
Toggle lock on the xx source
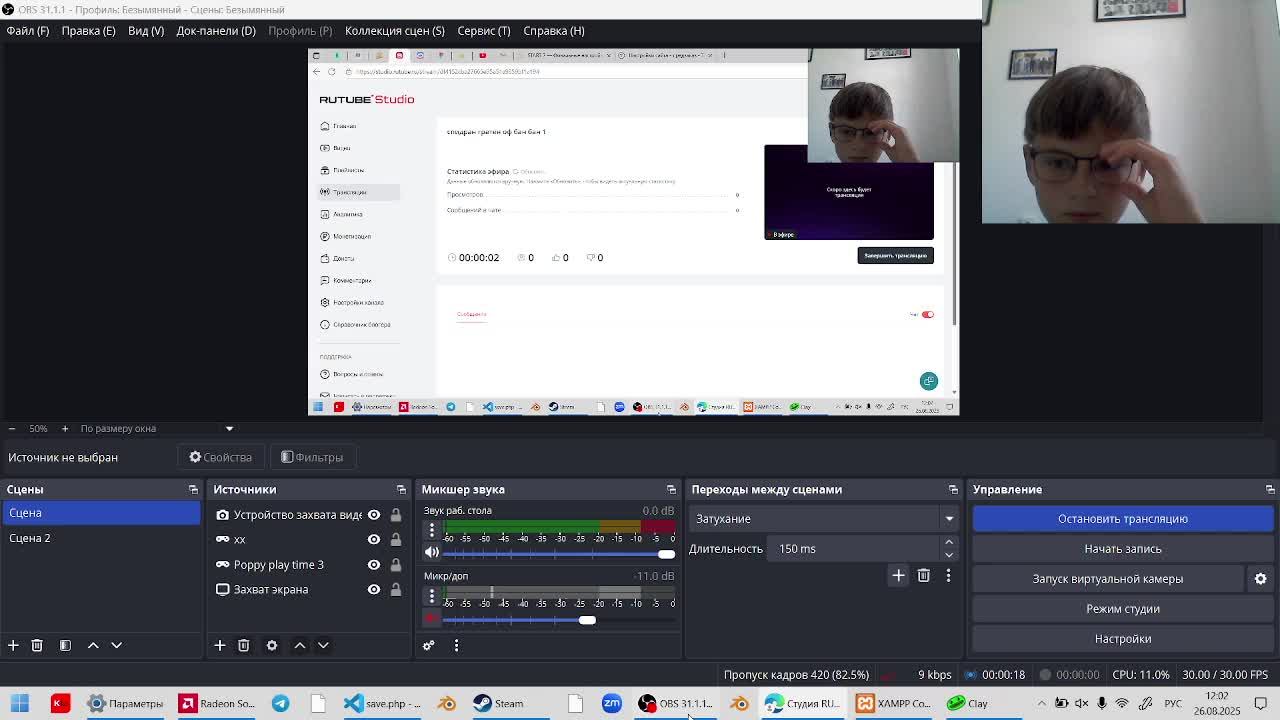pos(396,539)
